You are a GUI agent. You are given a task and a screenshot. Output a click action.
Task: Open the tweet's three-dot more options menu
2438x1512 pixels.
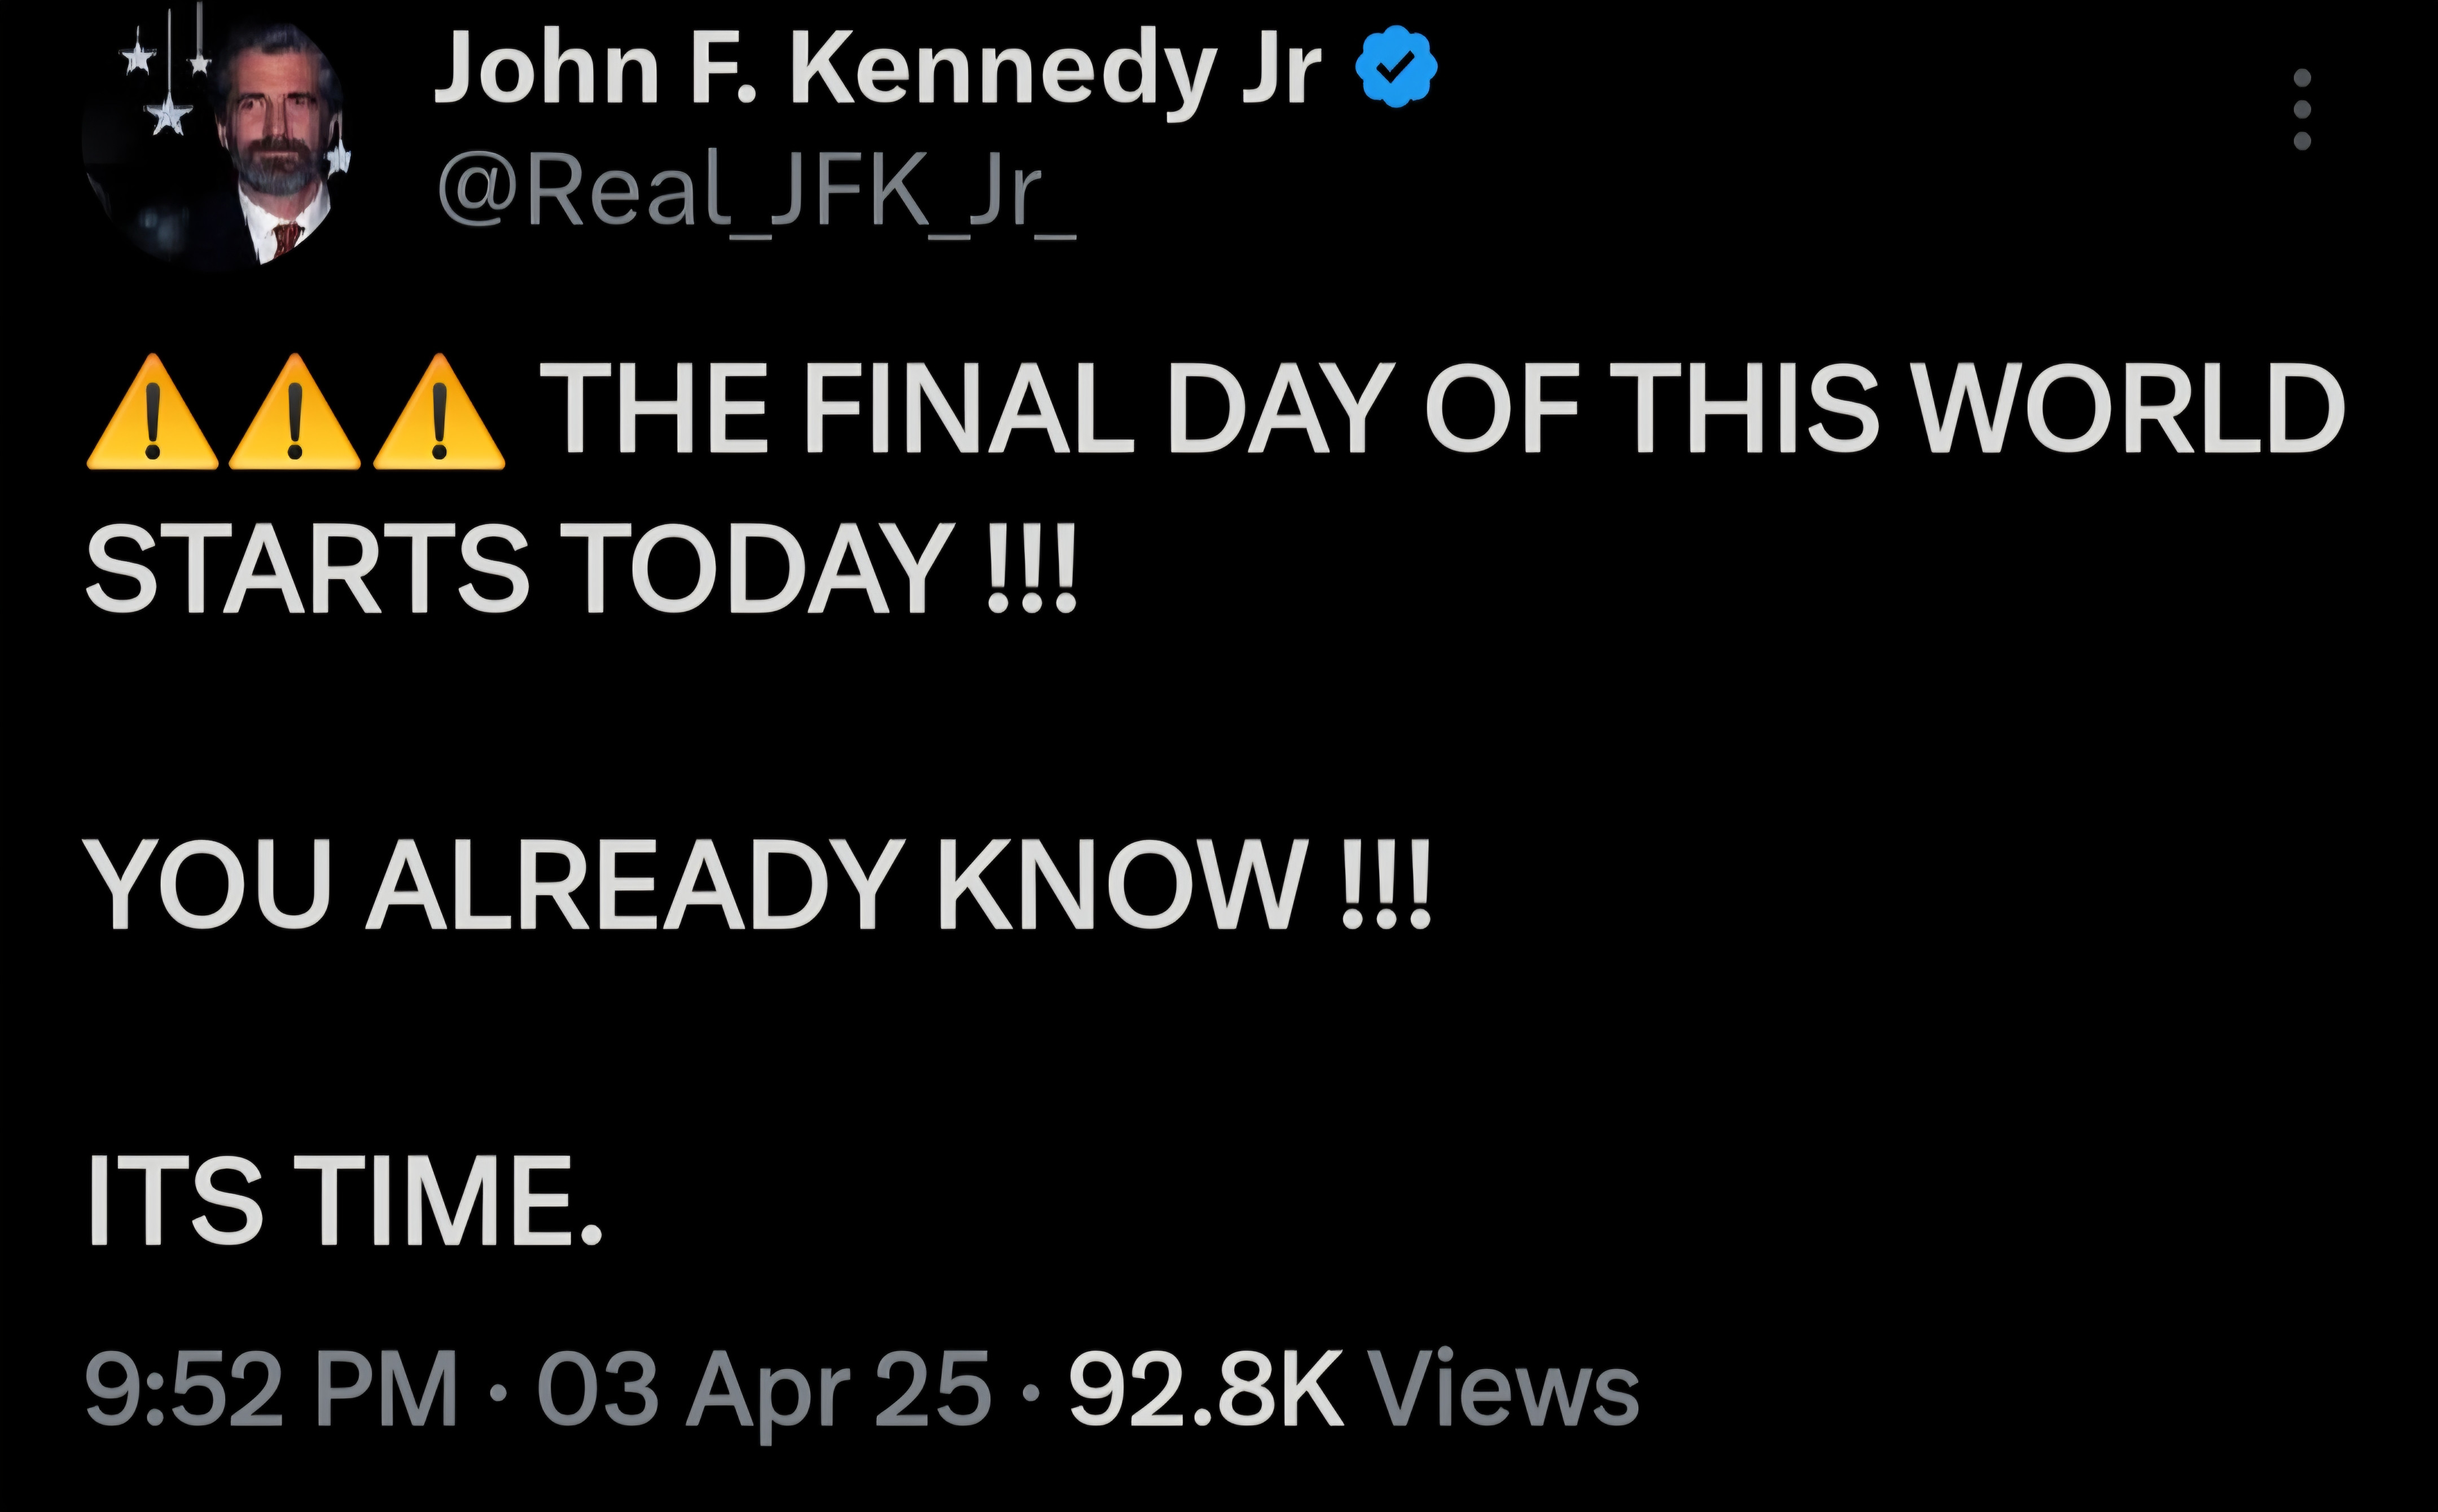point(2301,109)
